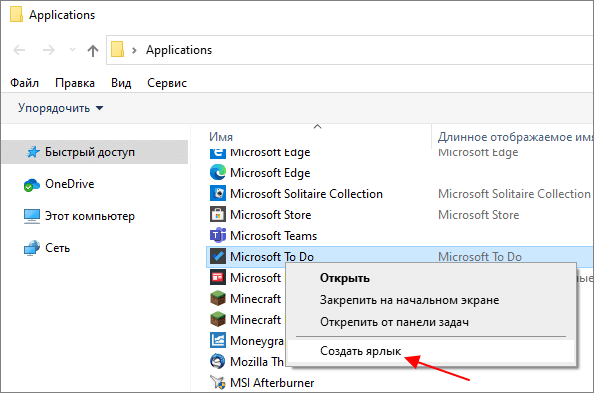The height and width of the screenshot is (393, 594).
Task: Open the Правка menu
Action: (x=75, y=83)
